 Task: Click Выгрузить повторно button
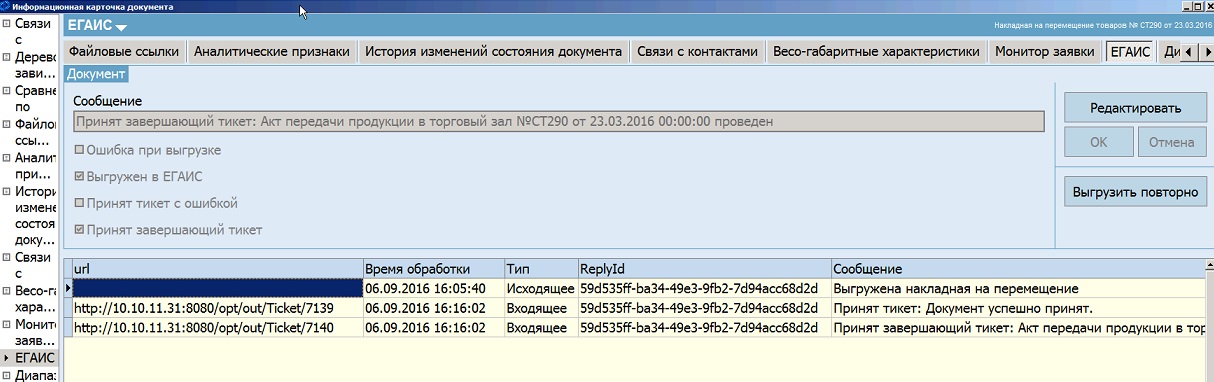(x=1135, y=191)
